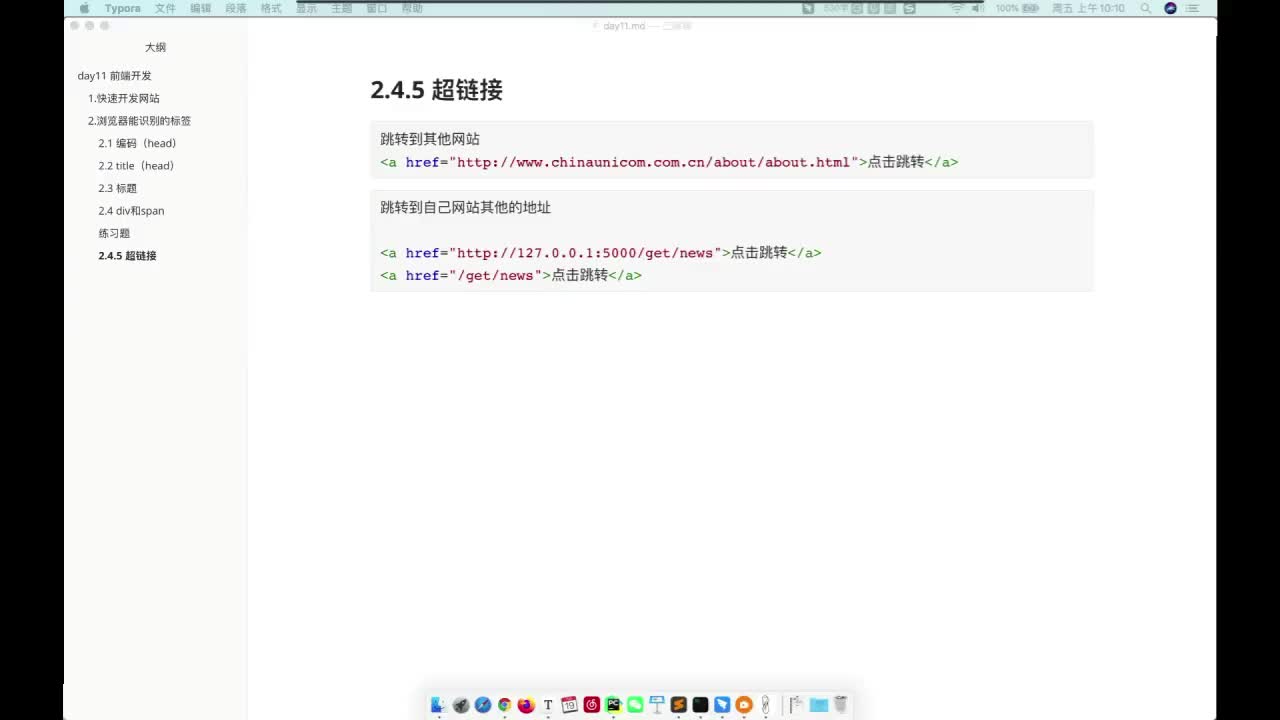Open Calendar icon in the dock
Viewport: 1280px width, 720px height.
[x=570, y=705]
